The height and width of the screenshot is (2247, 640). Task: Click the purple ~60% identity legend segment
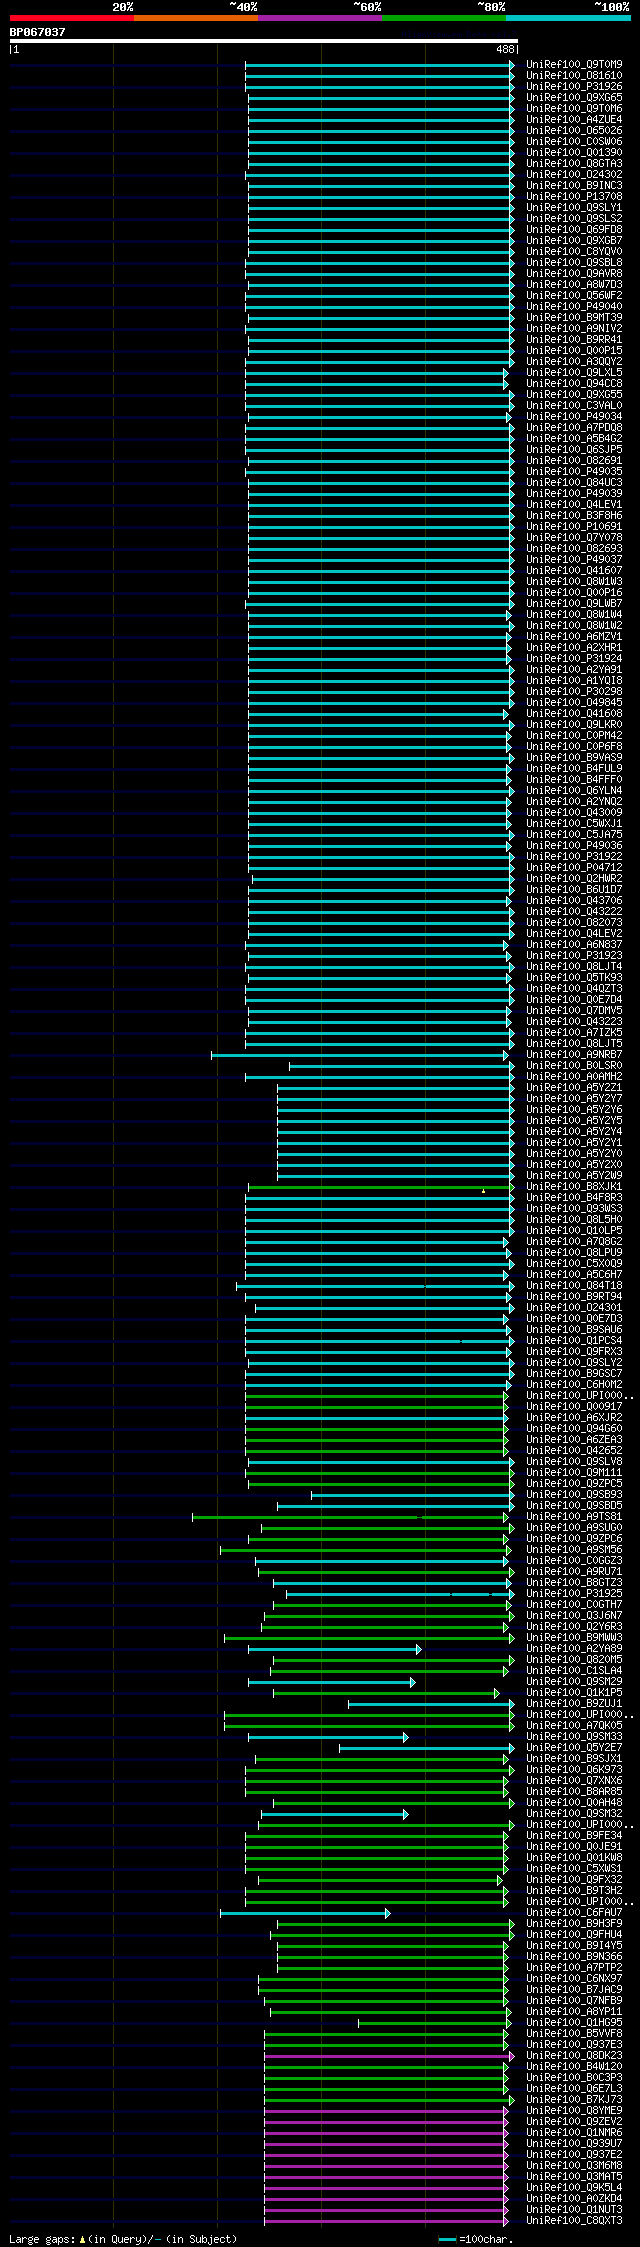(x=319, y=18)
